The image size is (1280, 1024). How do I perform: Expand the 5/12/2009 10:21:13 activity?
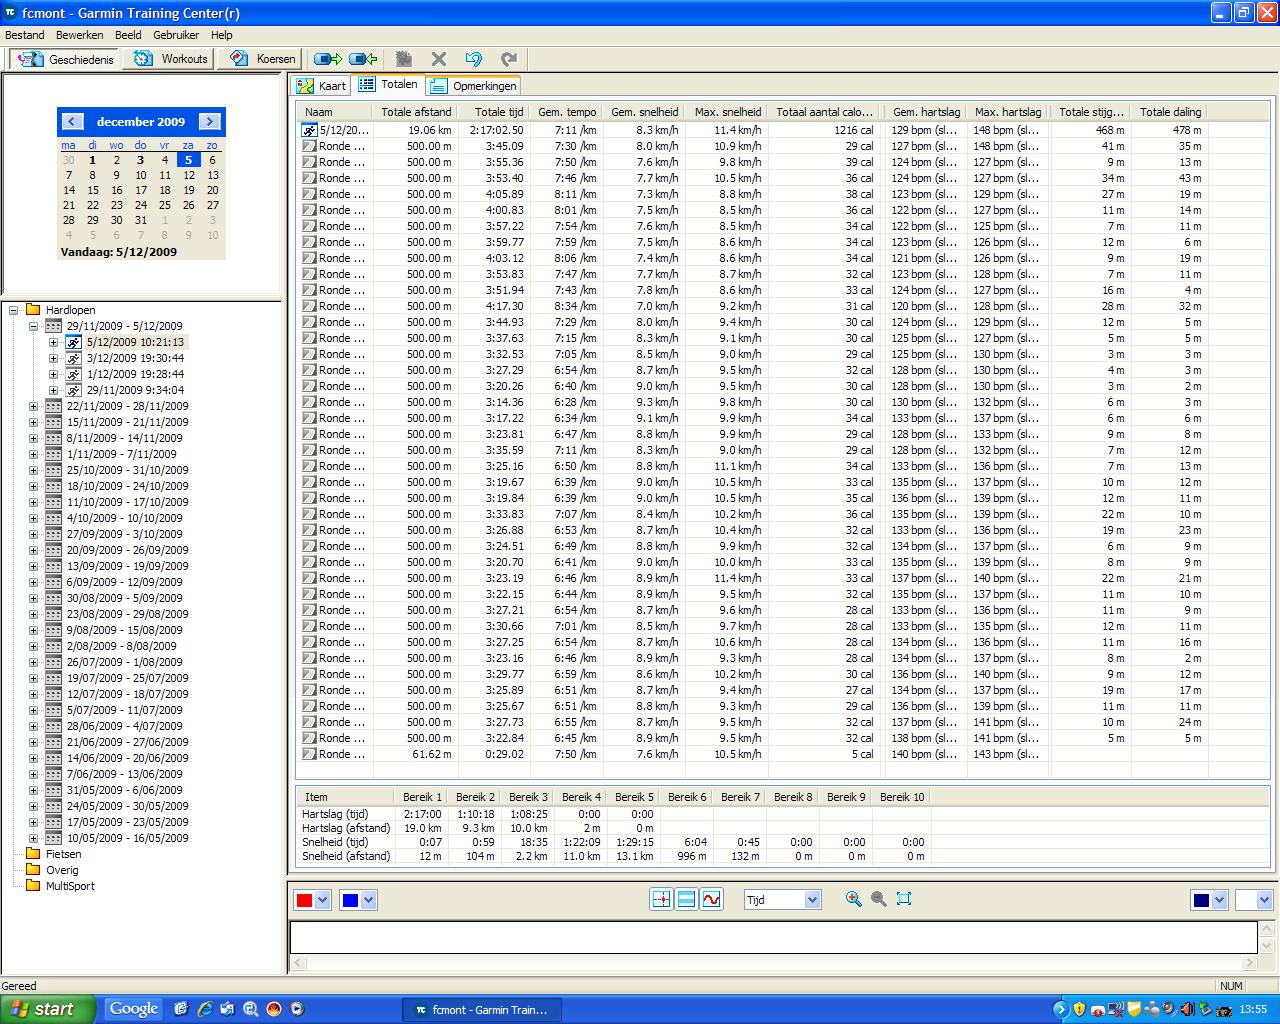[53, 342]
